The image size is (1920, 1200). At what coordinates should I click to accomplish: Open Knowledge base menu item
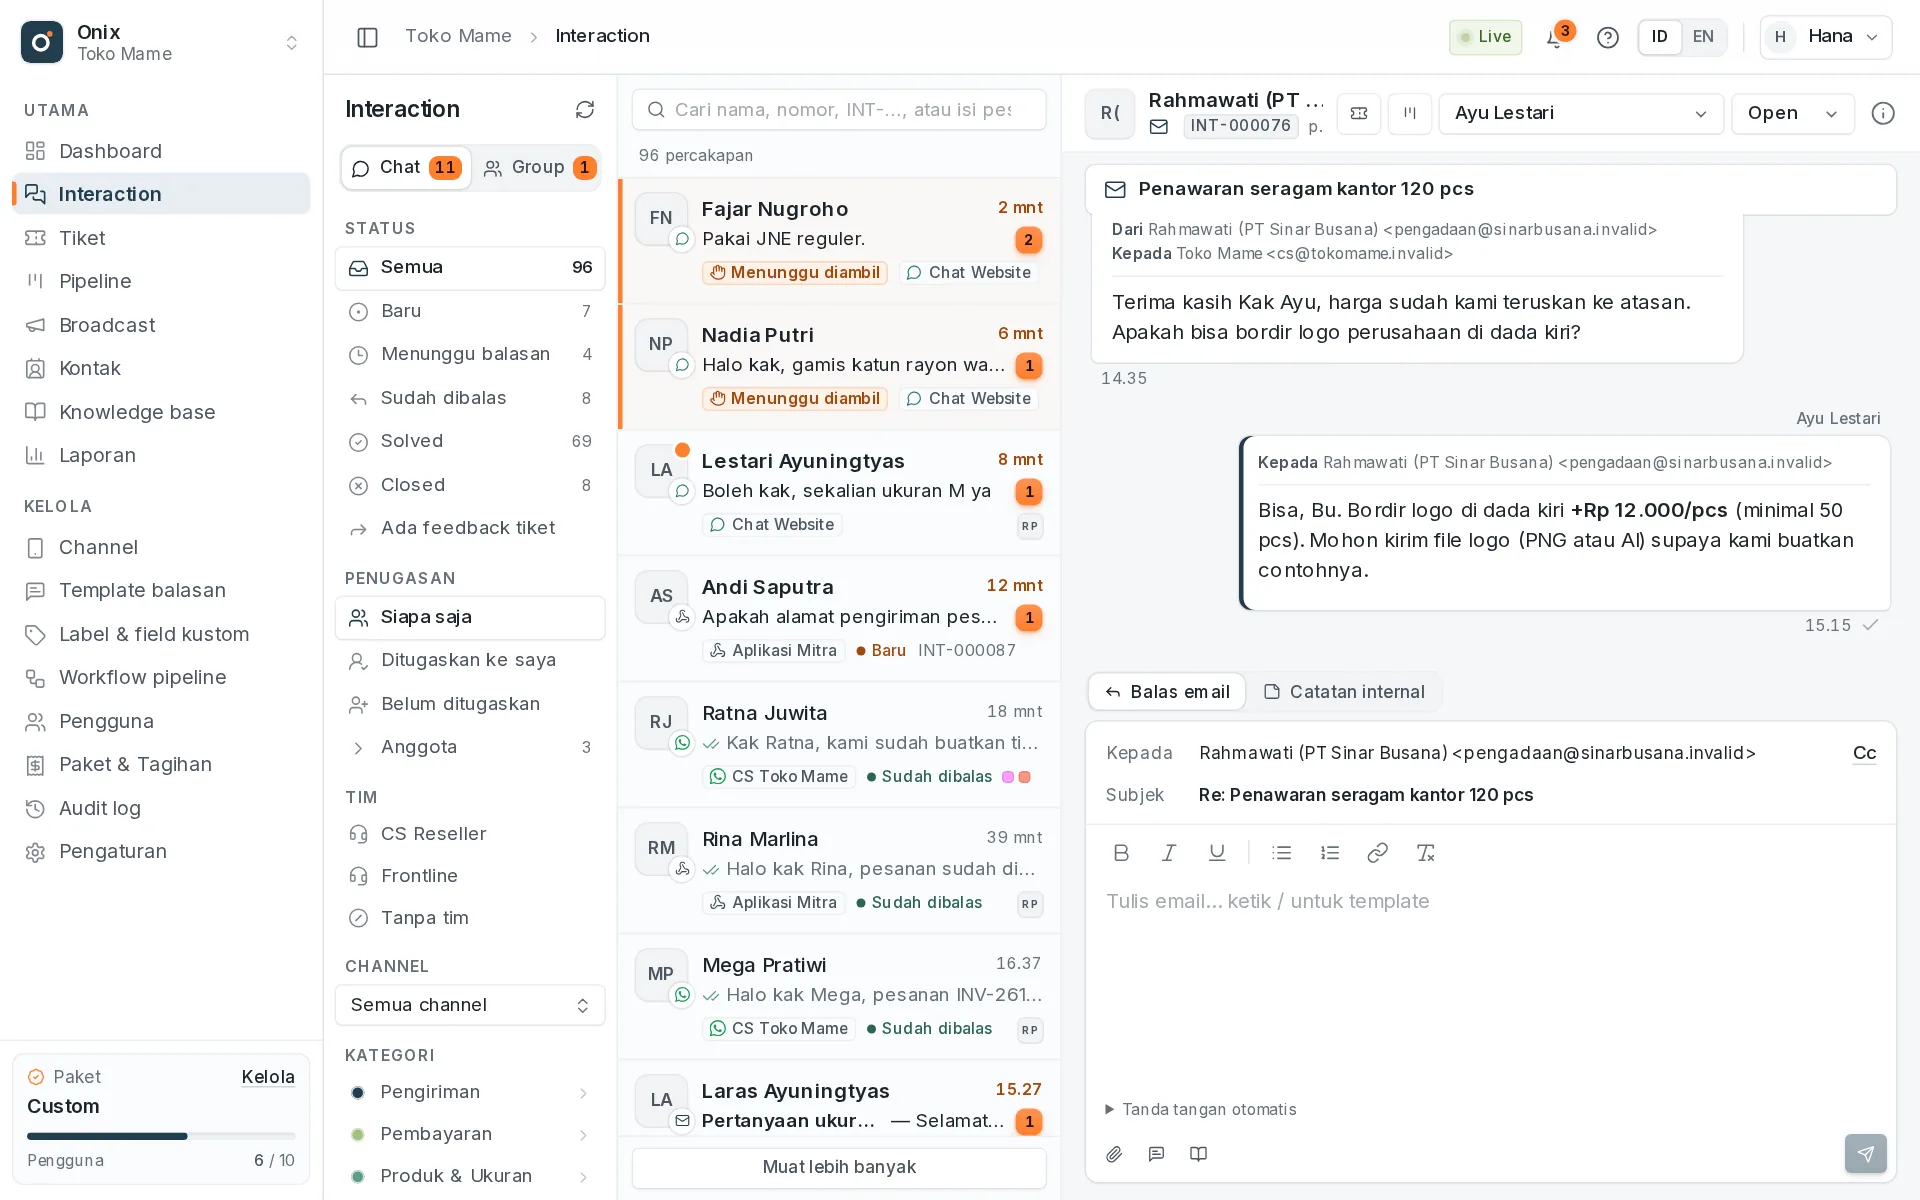pyautogui.click(x=161, y=412)
